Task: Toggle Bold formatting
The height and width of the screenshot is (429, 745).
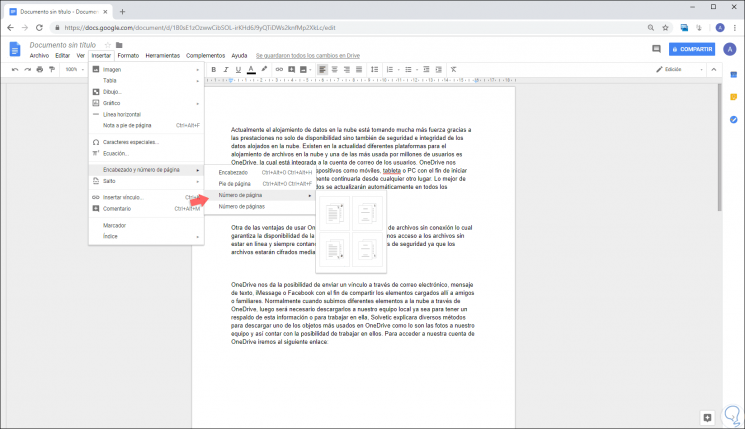Action: pyautogui.click(x=214, y=69)
